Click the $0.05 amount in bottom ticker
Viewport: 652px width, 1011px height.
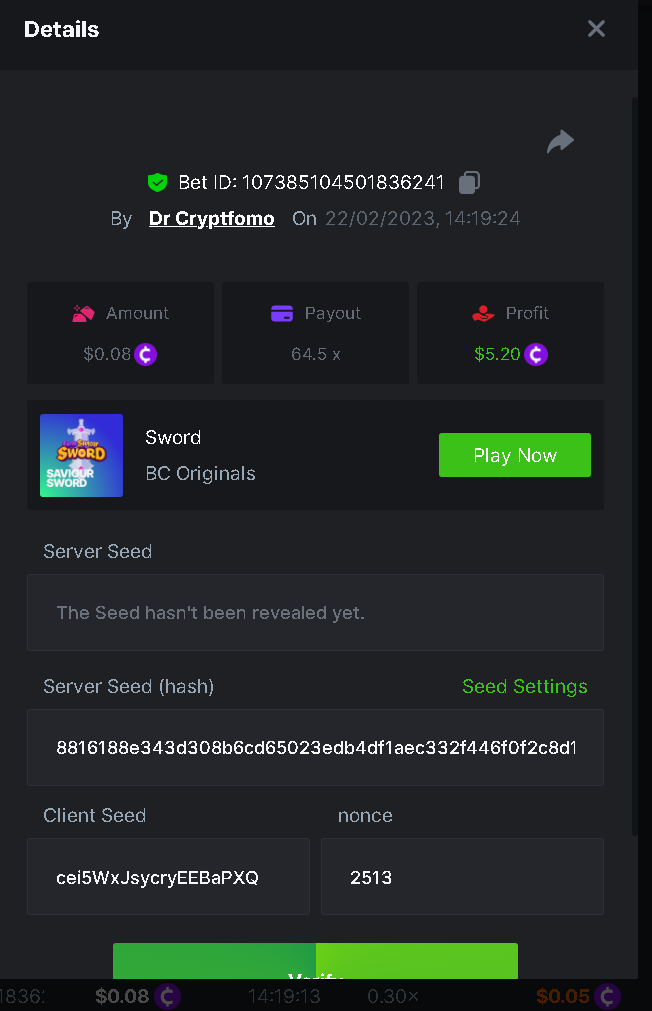pyautogui.click(x=562, y=996)
